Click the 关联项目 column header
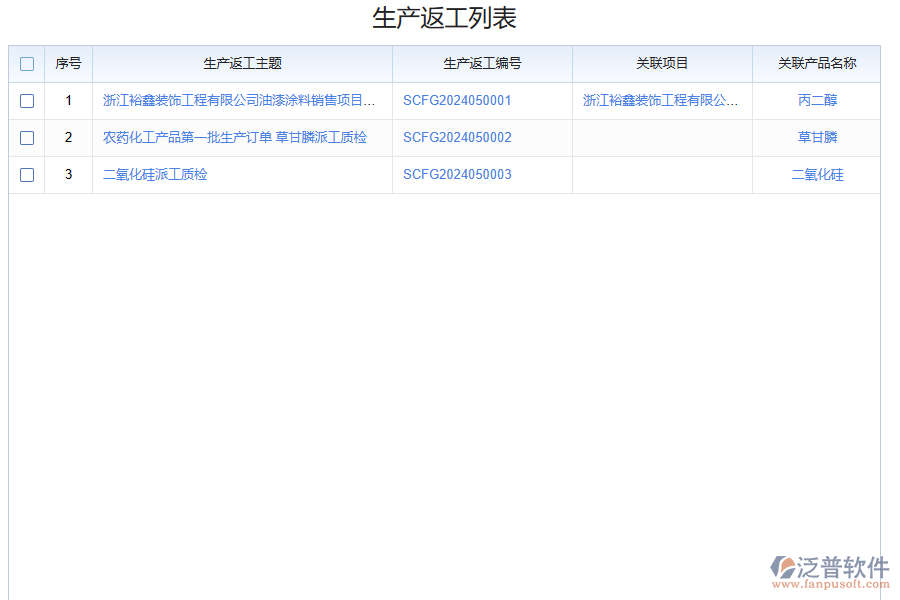Image resolution: width=900 pixels, height=600 pixels. point(661,63)
